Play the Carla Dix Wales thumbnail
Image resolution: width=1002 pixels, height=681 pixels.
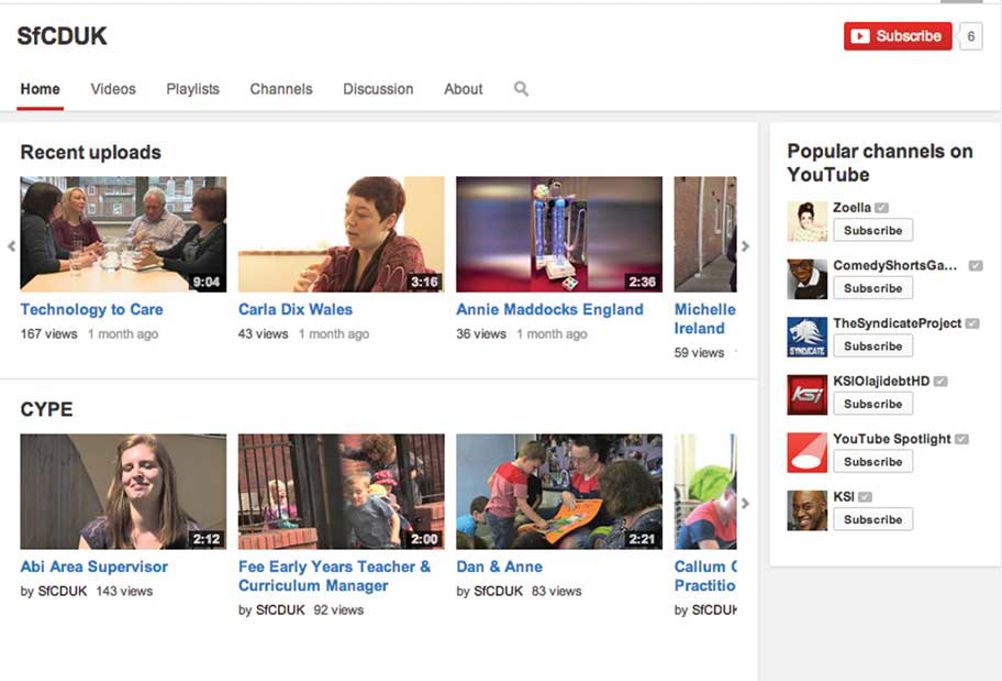[341, 234]
